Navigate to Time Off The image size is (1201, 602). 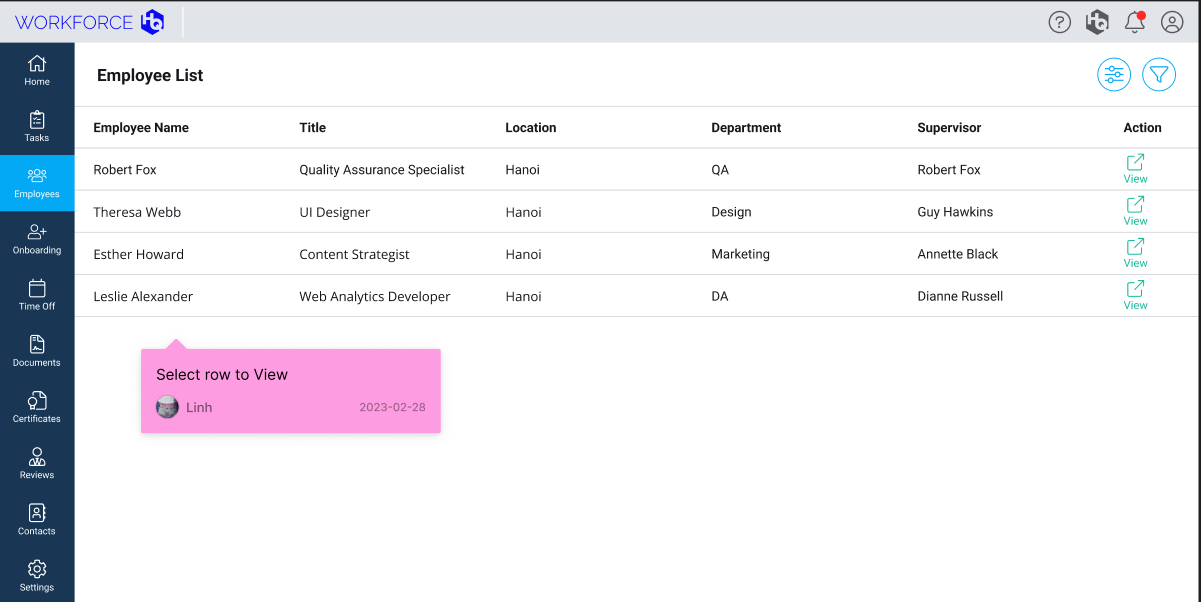[x=37, y=295]
